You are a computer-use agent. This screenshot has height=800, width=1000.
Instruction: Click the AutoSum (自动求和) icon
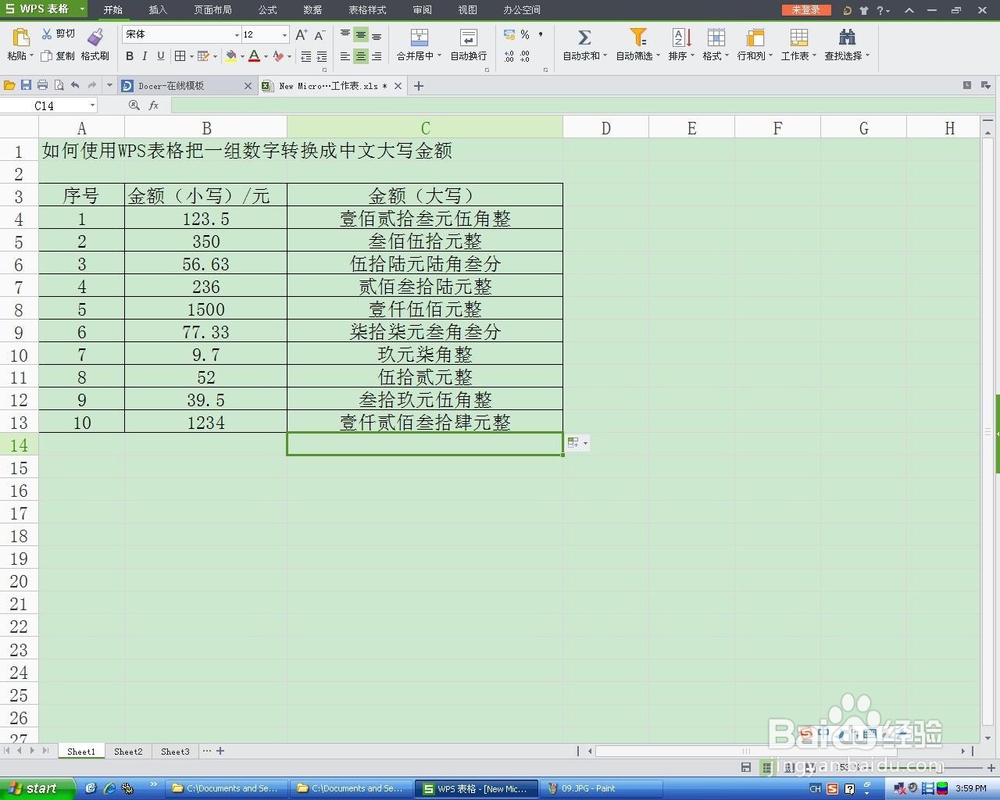pos(585,42)
